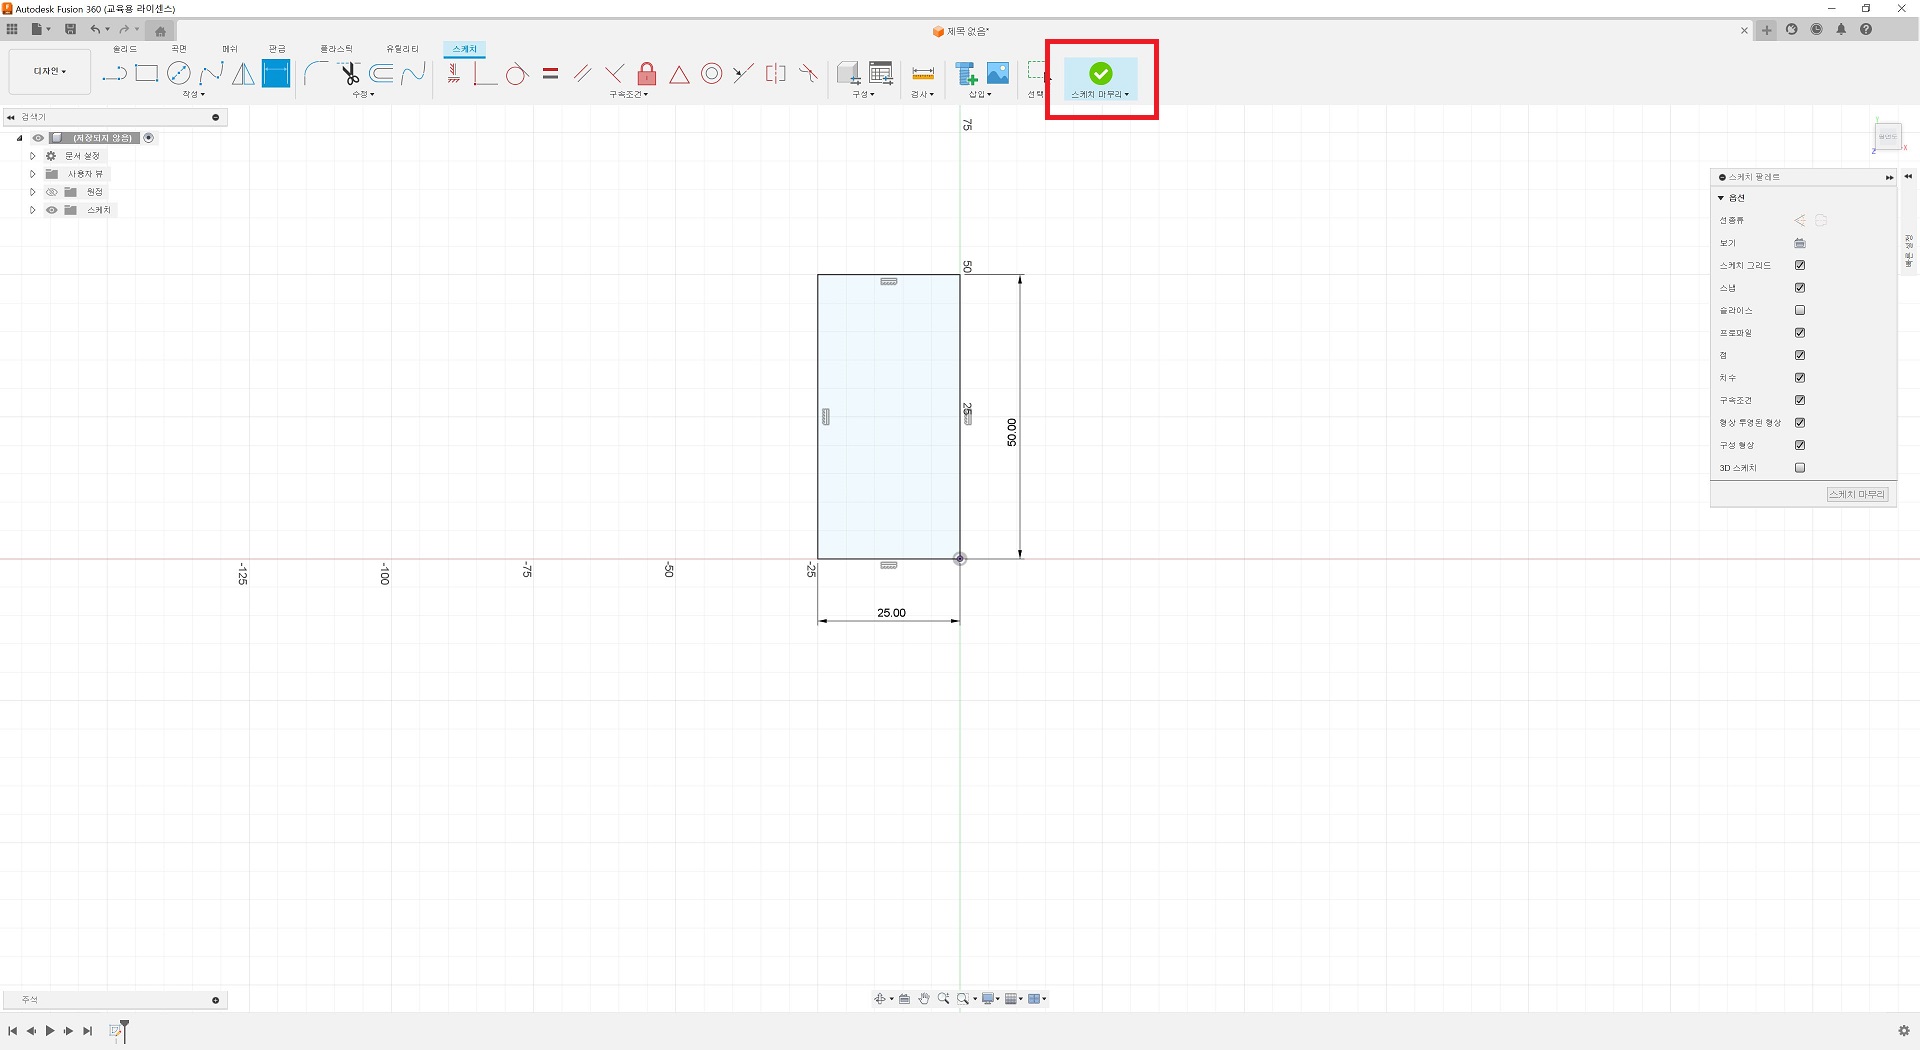Activate the Sketch Dimension tool
Viewport: 1920px width, 1050px height.
pyautogui.click(x=276, y=73)
